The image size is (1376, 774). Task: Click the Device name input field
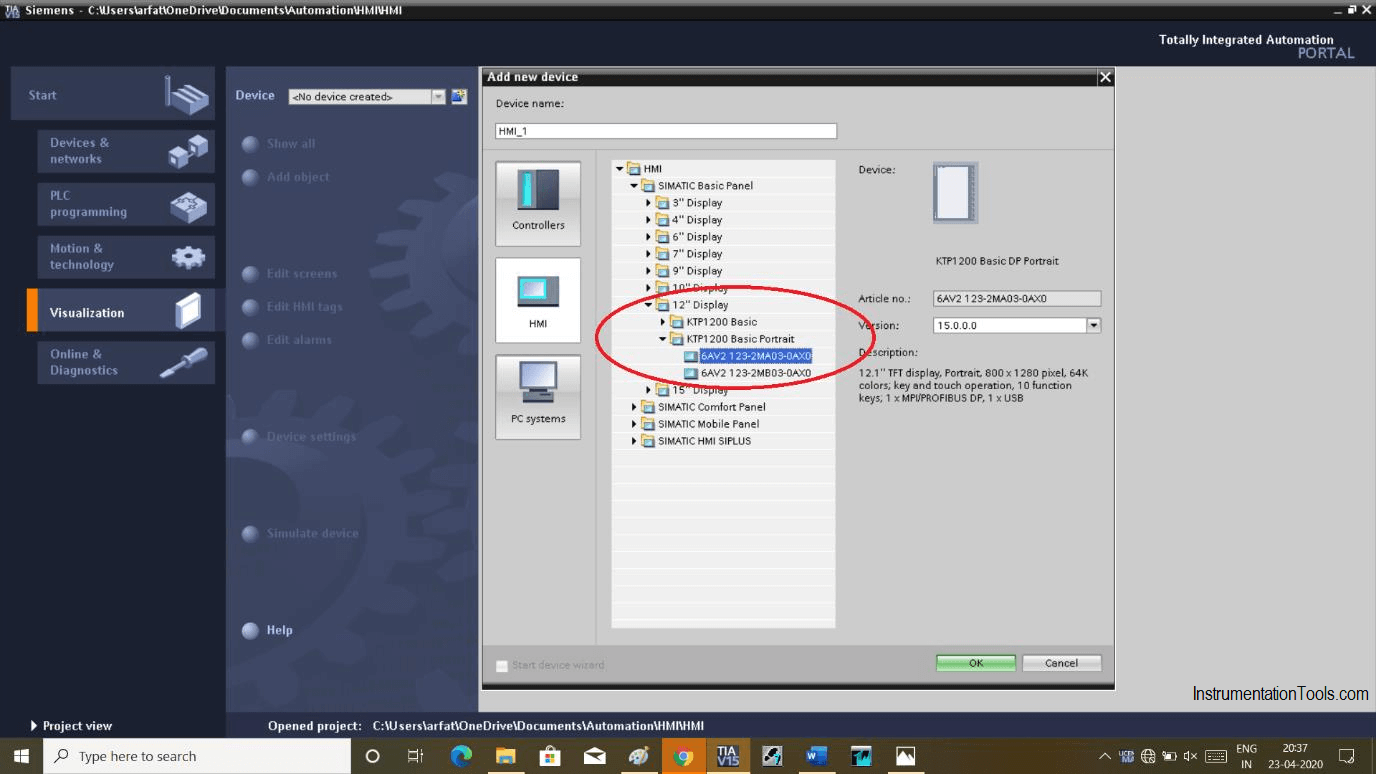666,131
